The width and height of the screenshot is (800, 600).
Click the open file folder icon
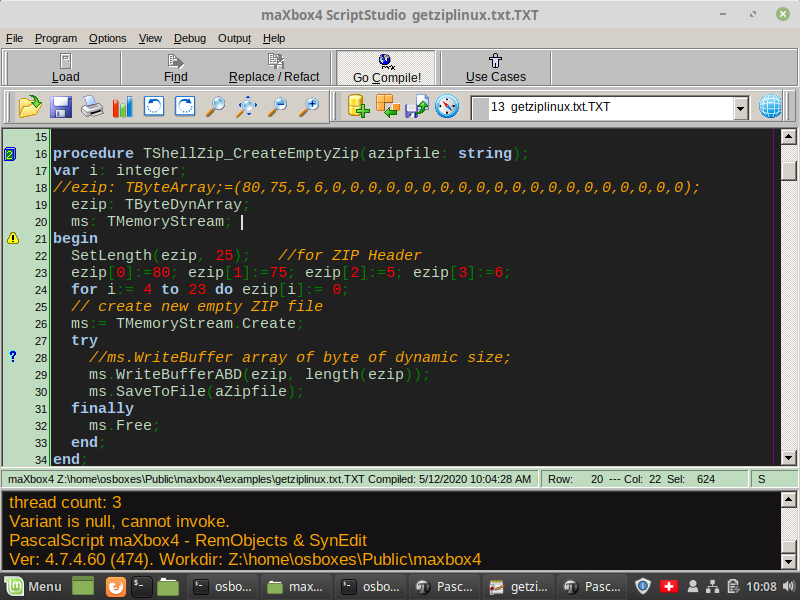pos(29,106)
